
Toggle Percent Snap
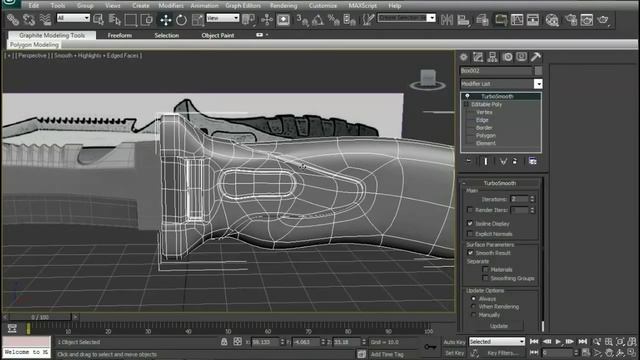click(x=333, y=19)
